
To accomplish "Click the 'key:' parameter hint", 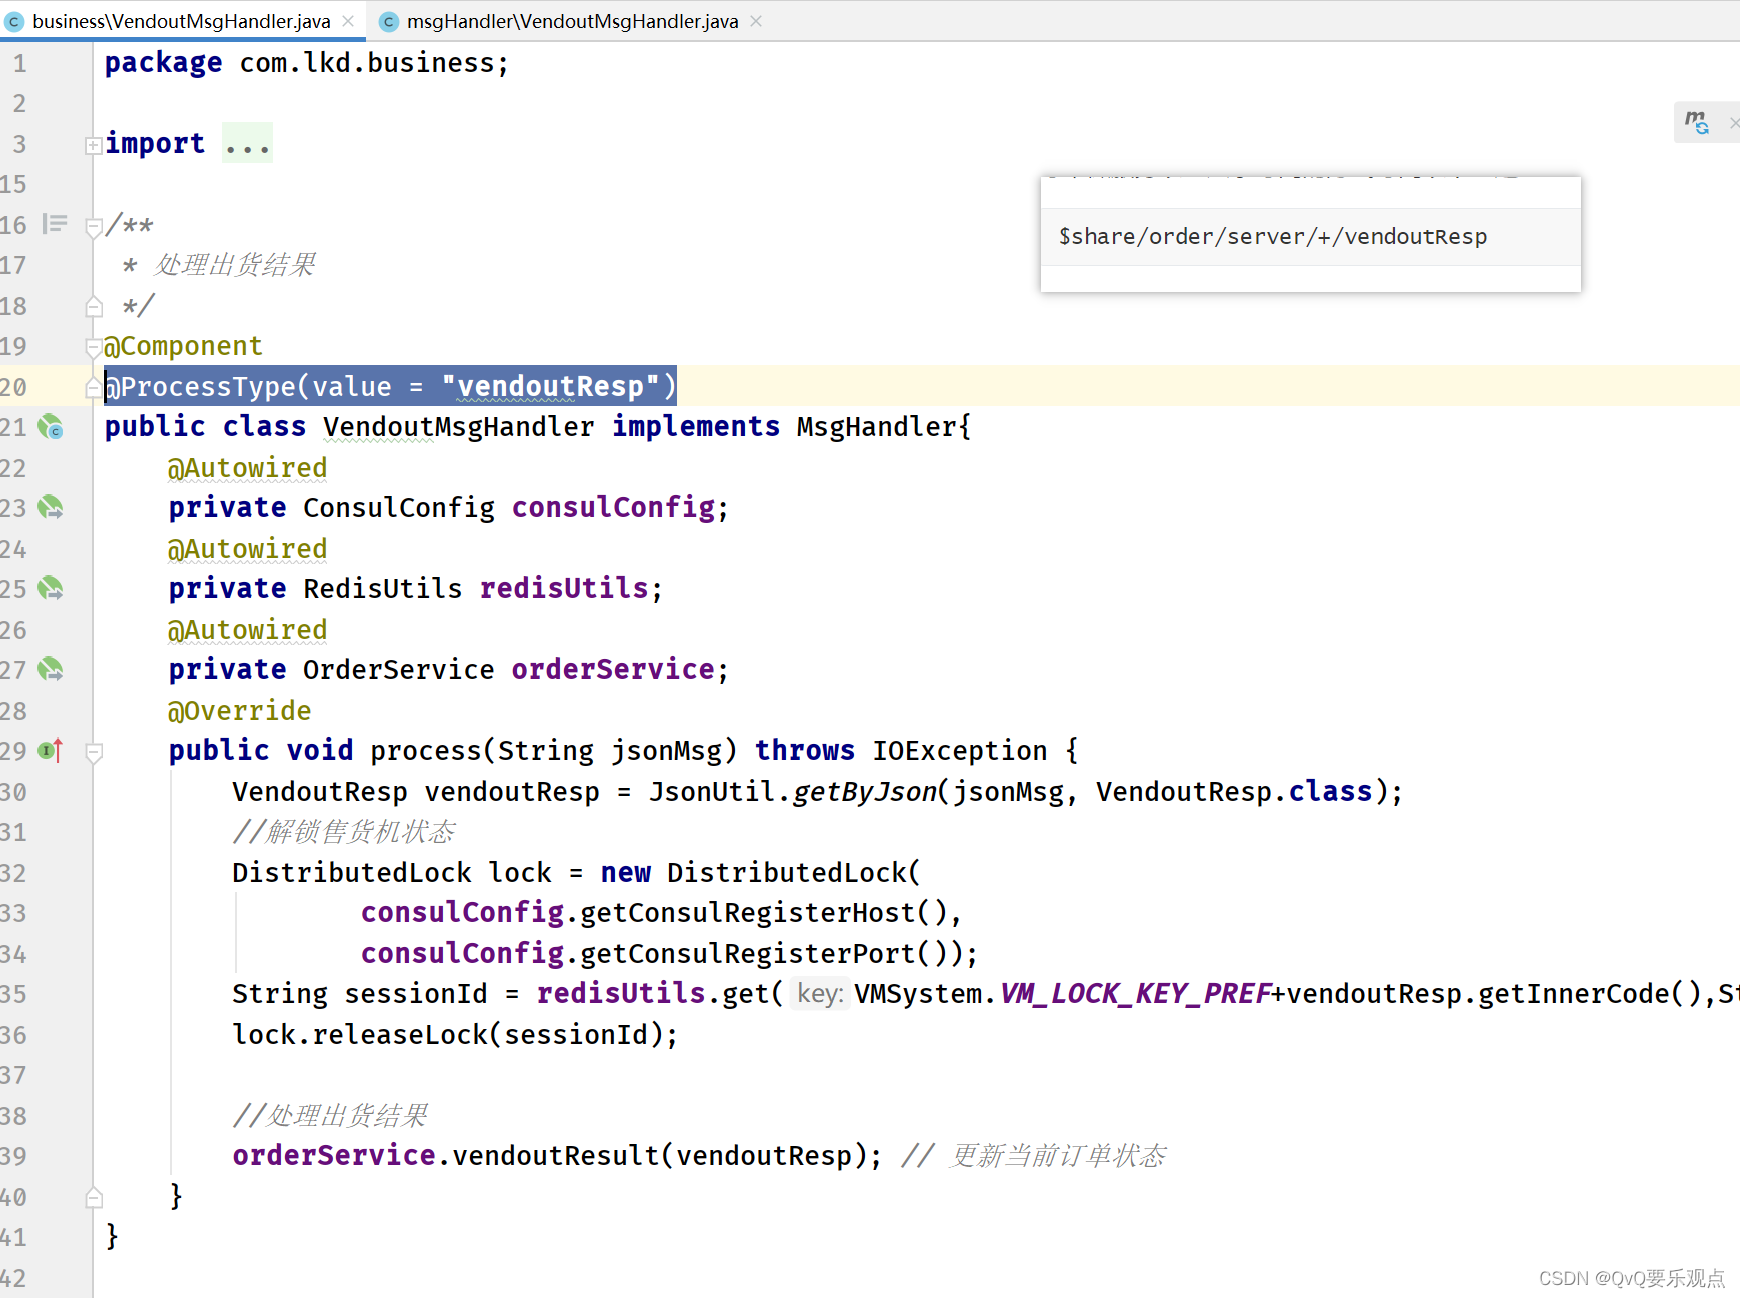I will tap(820, 994).
